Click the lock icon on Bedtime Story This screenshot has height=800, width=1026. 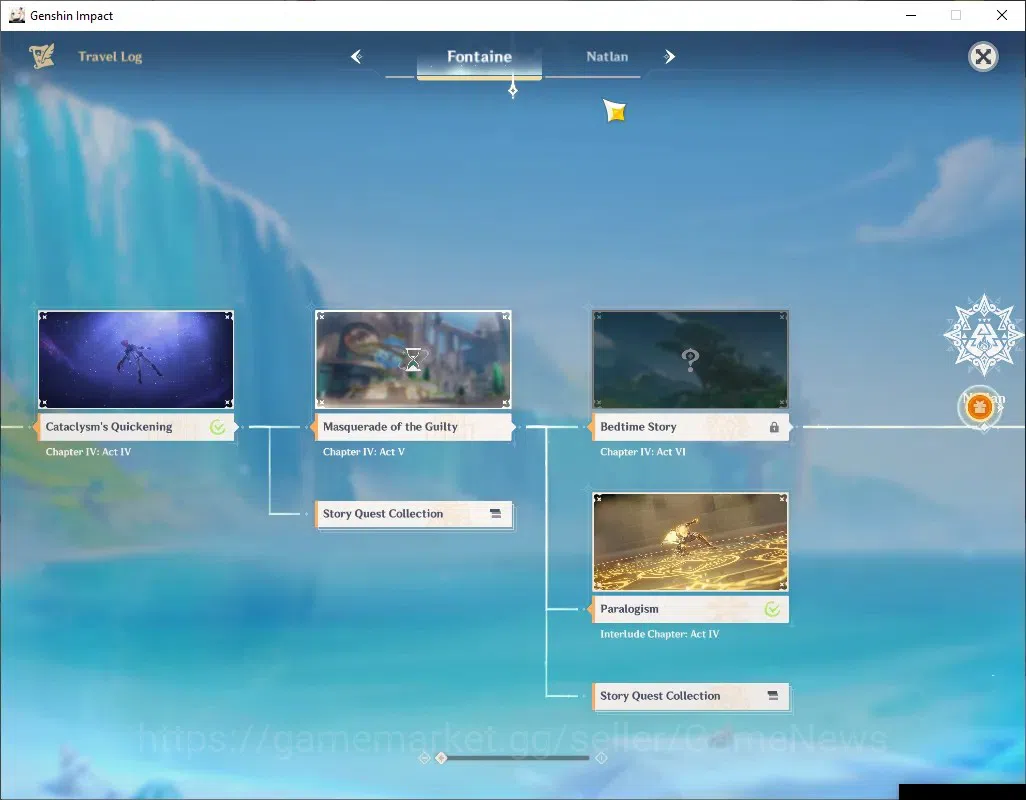(x=774, y=427)
